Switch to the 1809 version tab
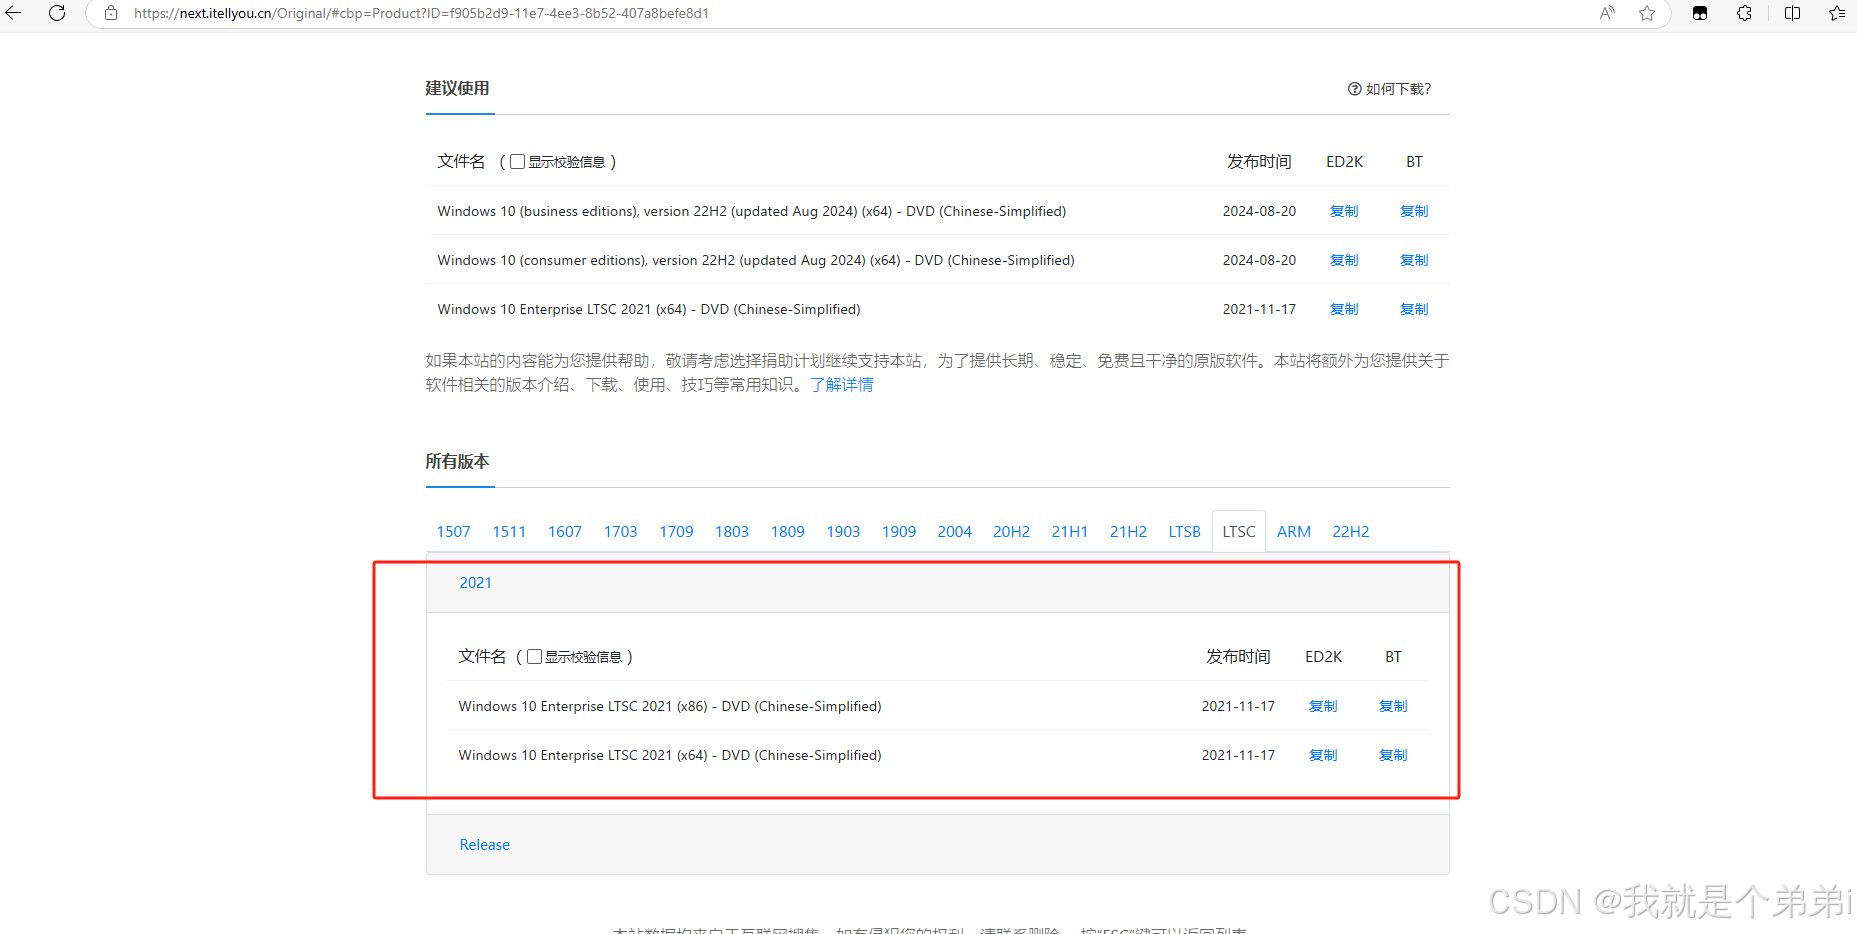 tap(788, 531)
